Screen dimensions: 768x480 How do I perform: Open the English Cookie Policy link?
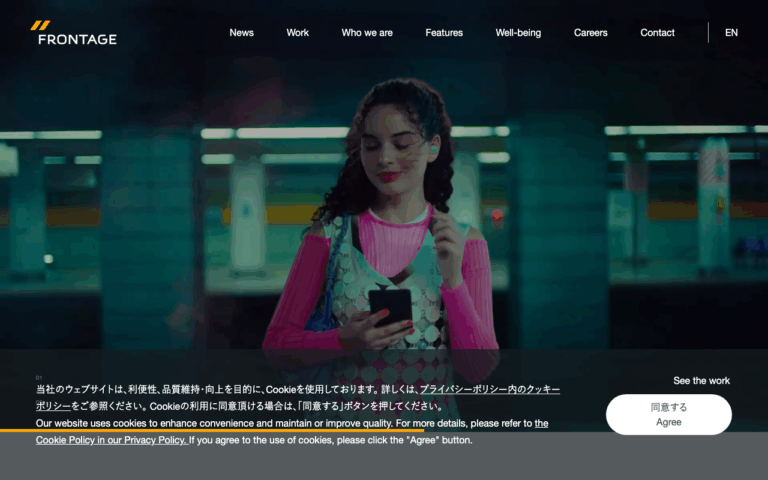tap(112, 440)
